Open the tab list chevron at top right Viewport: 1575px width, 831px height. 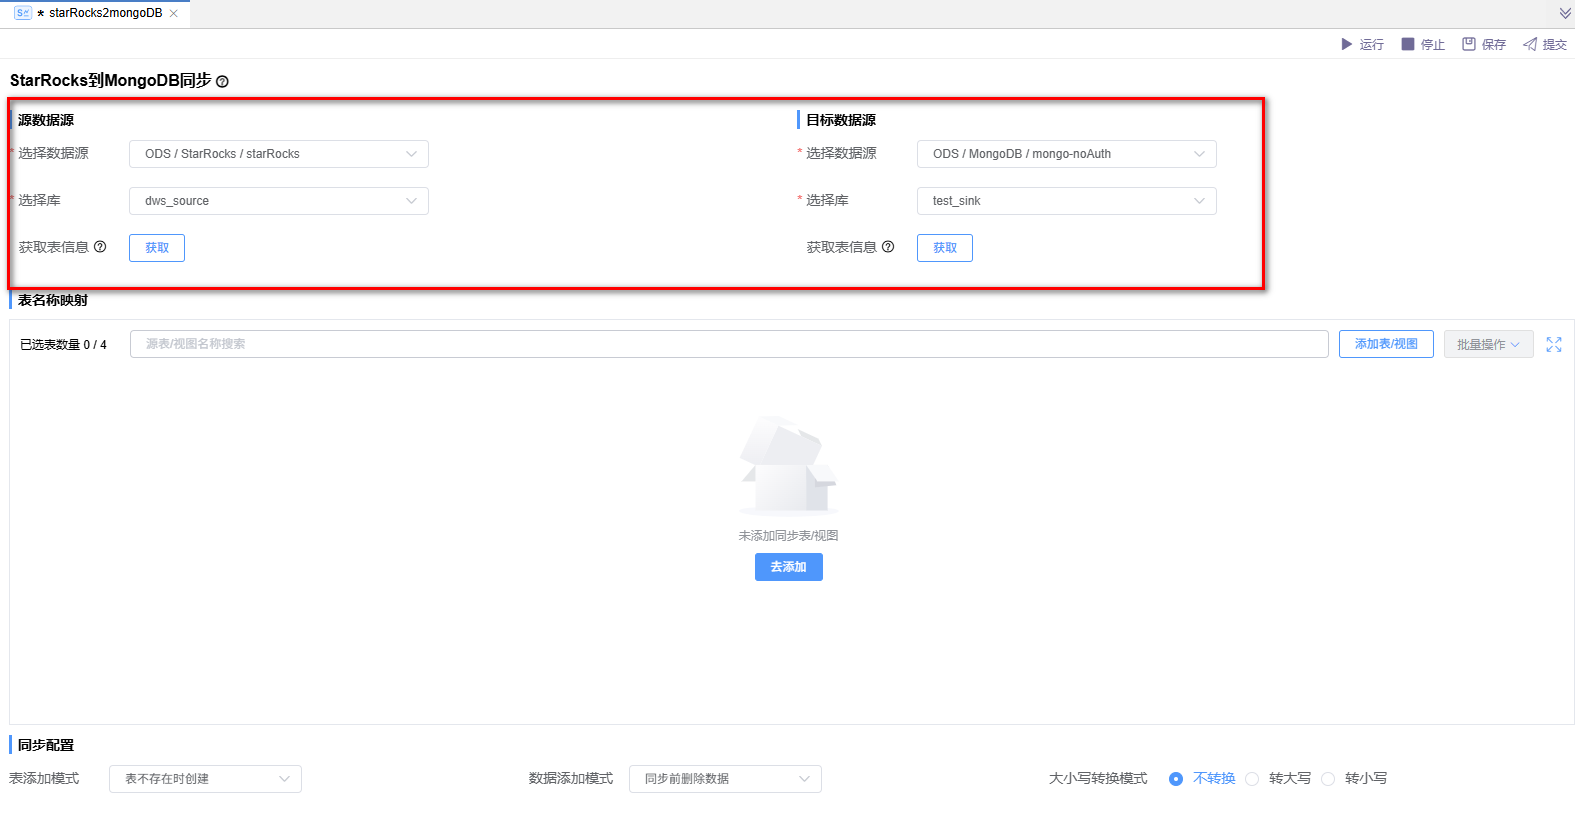pyautogui.click(x=1565, y=13)
